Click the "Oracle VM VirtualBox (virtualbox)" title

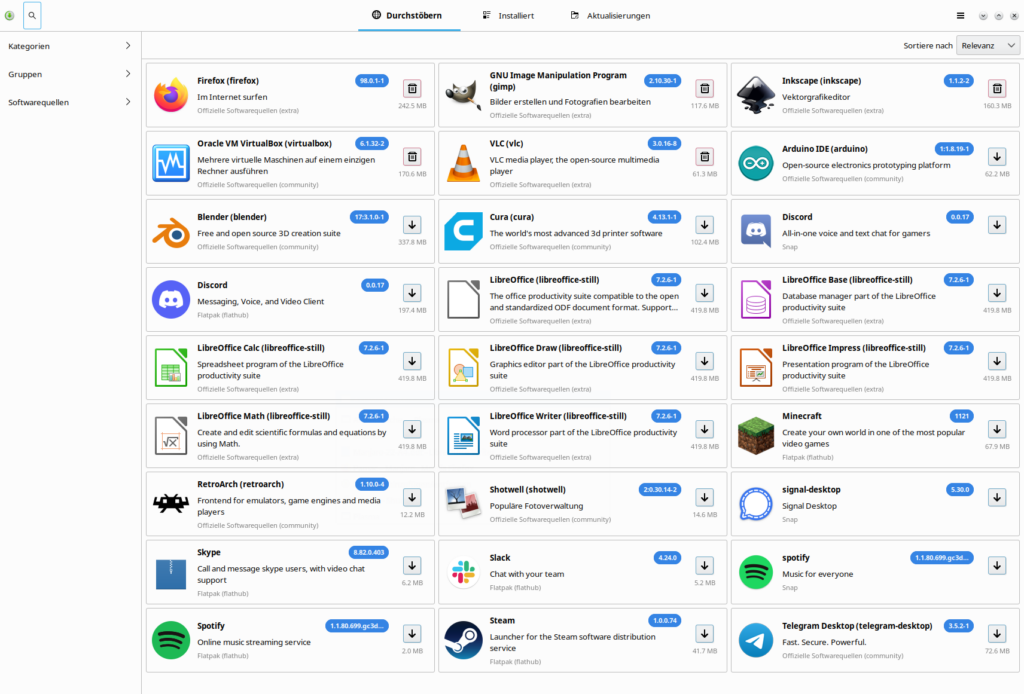(264, 144)
